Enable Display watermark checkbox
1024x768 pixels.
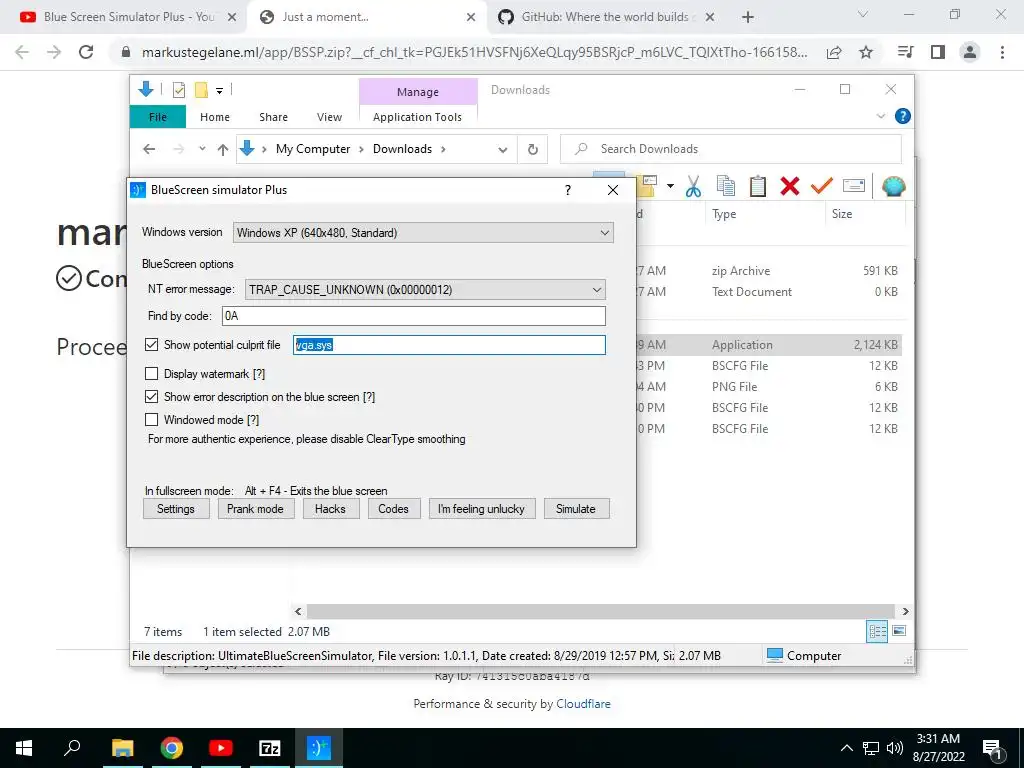(152, 374)
